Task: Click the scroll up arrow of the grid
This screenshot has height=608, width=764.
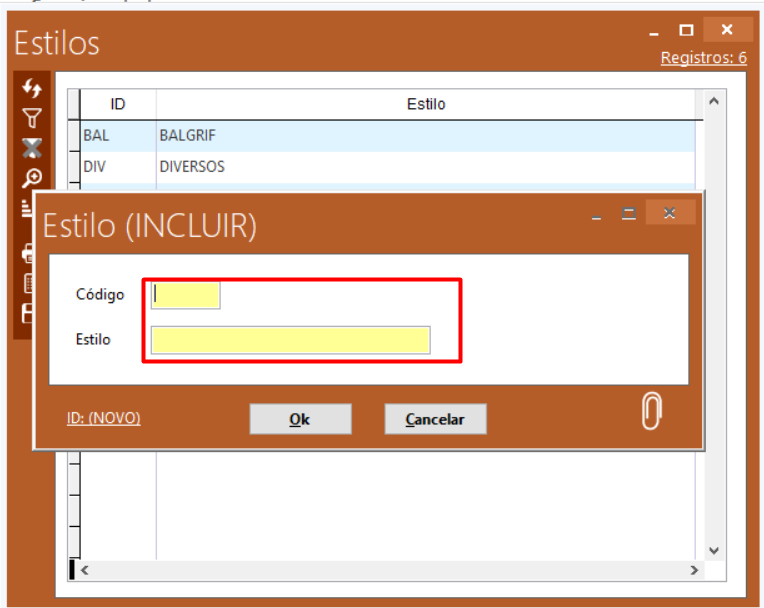Action: tap(714, 101)
